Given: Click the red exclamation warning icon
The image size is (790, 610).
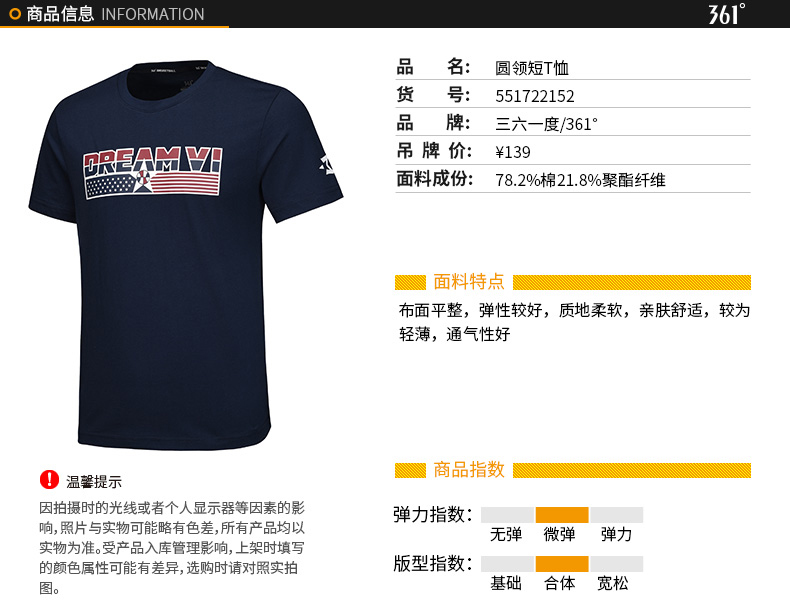Looking at the screenshot, I should (49, 480).
